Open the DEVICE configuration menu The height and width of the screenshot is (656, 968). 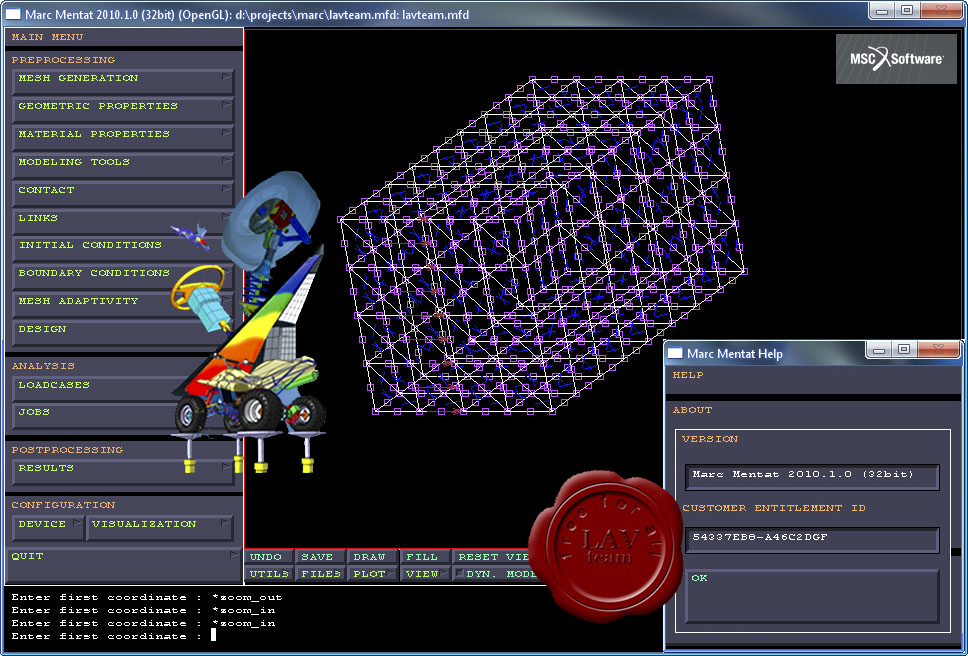point(48,528)
